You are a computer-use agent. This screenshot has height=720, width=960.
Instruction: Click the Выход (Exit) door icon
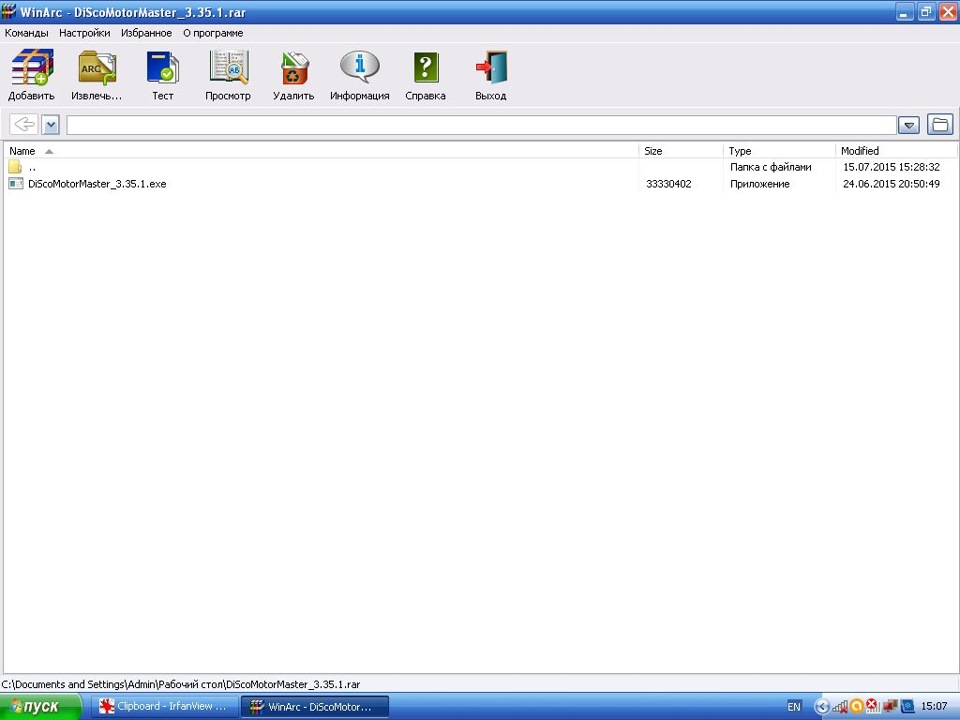[491, 67]
